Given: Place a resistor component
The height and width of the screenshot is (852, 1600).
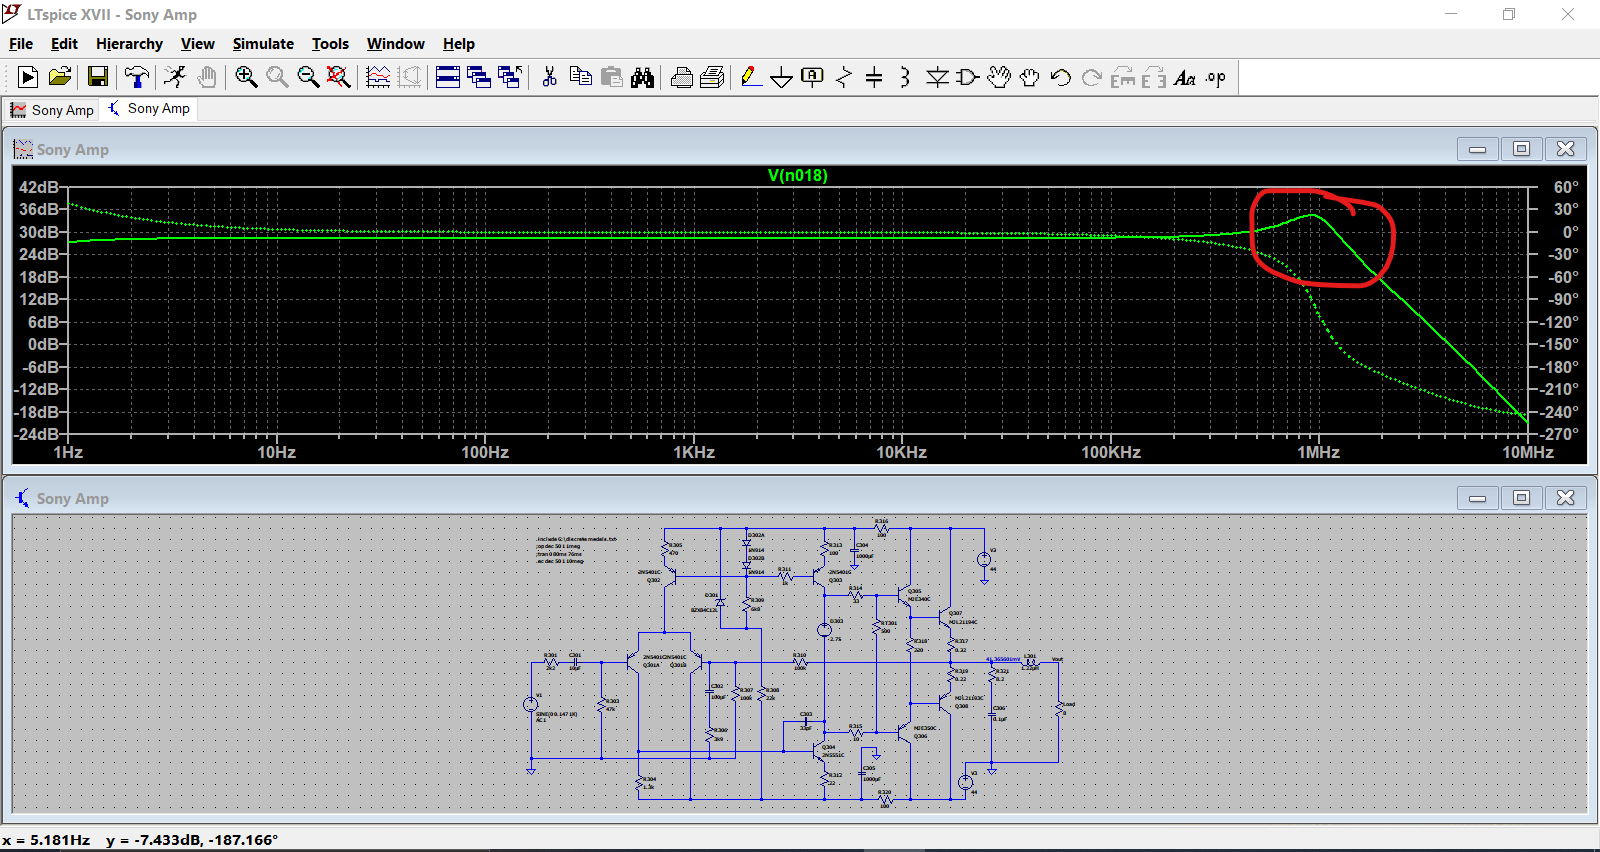Looking at the screenshot, I should (844, 77).
